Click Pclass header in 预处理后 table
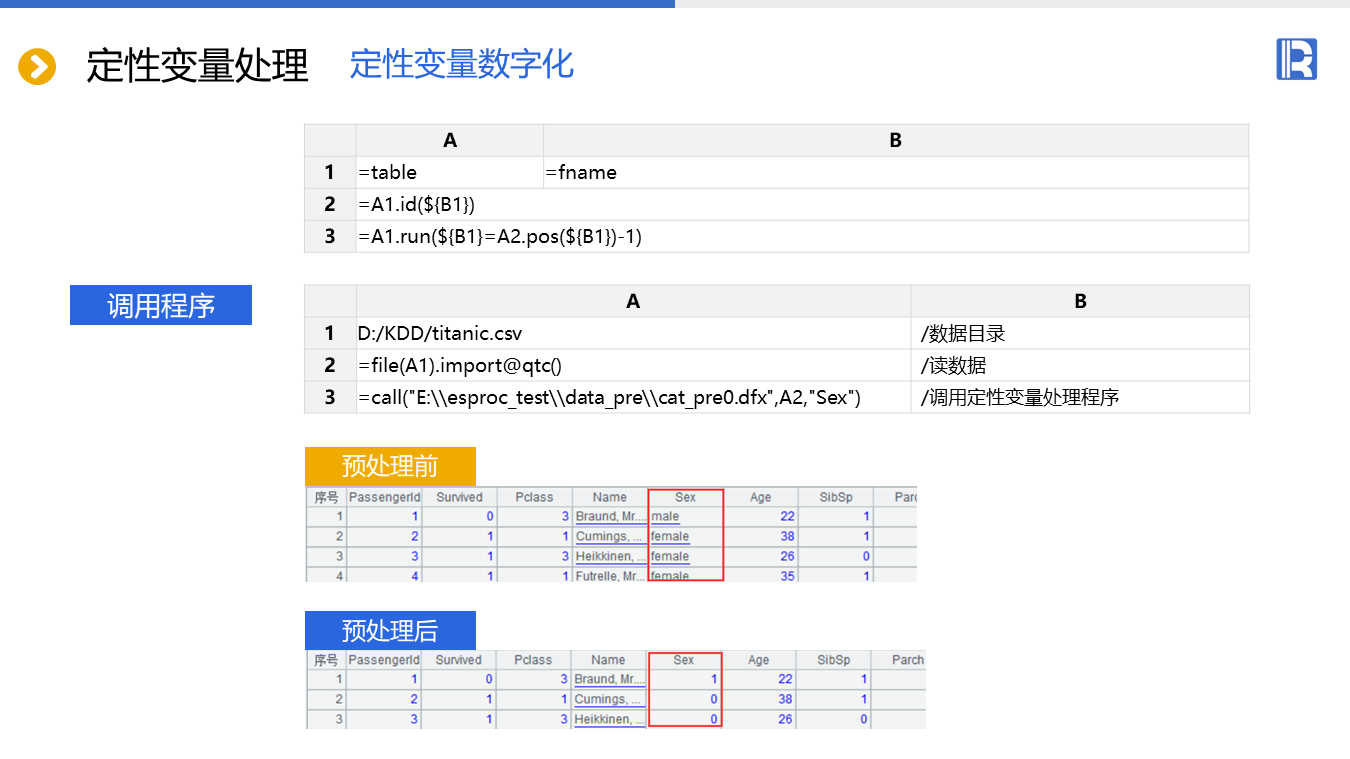This screenshot has height=759, width=1350. pos(533,660)
